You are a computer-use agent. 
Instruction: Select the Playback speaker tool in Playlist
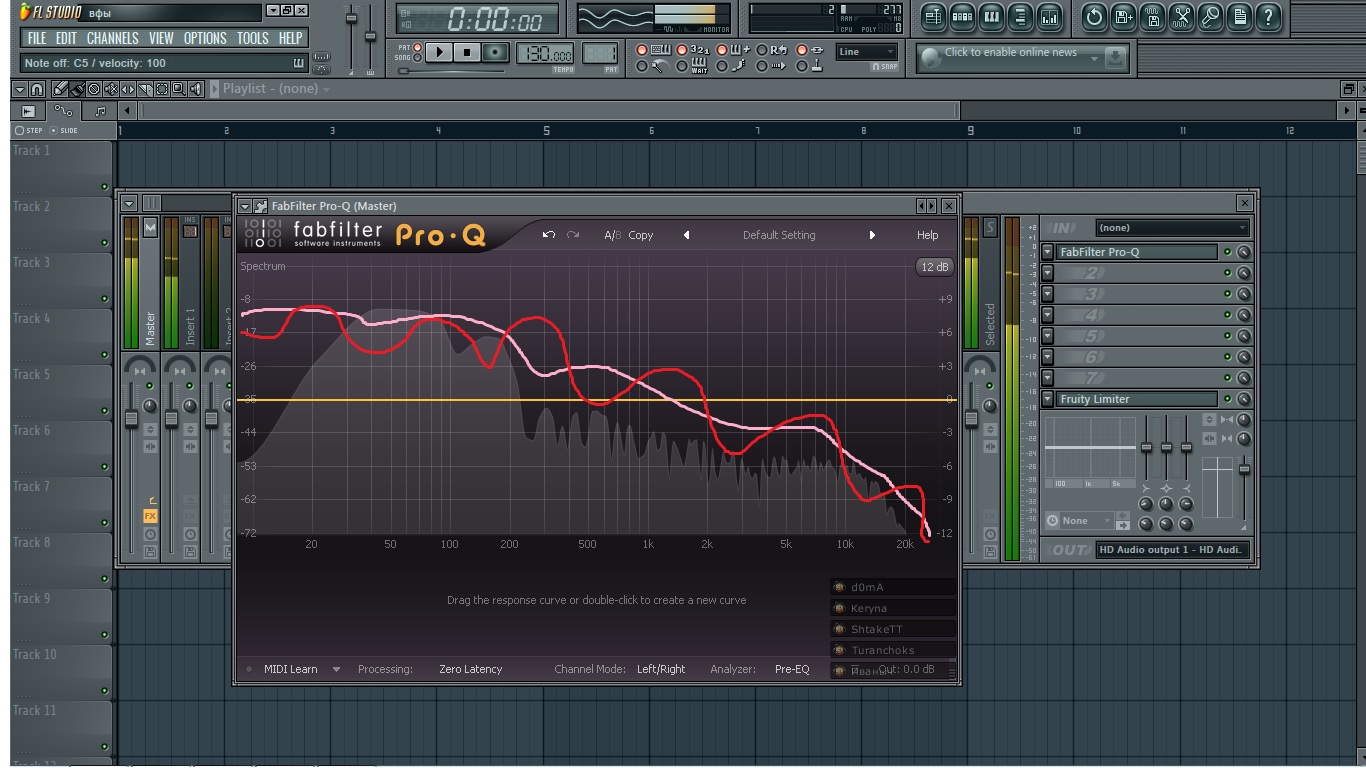[196, 89]
